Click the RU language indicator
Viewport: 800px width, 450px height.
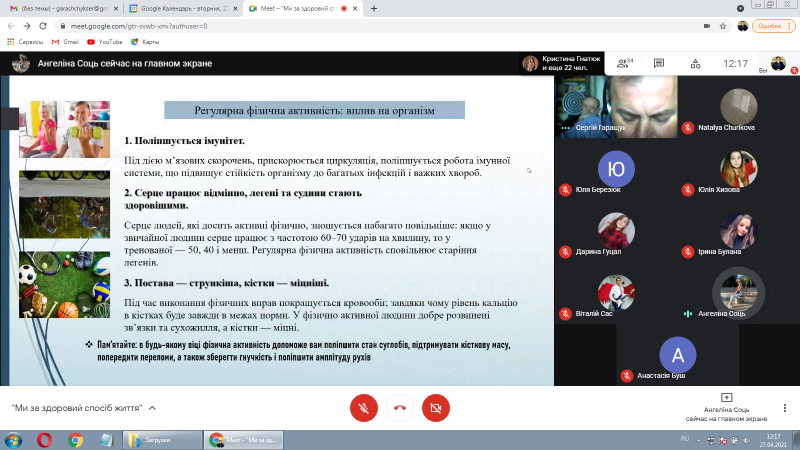tap(685, 439)
